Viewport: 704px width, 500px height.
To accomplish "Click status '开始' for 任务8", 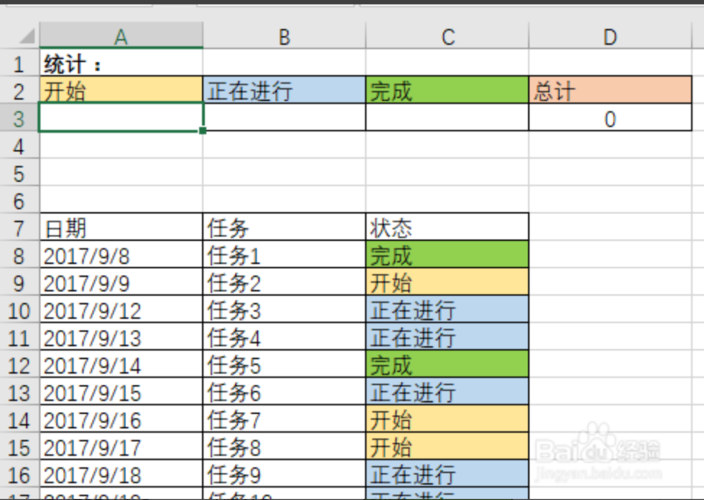I will (x=448, y=447).
